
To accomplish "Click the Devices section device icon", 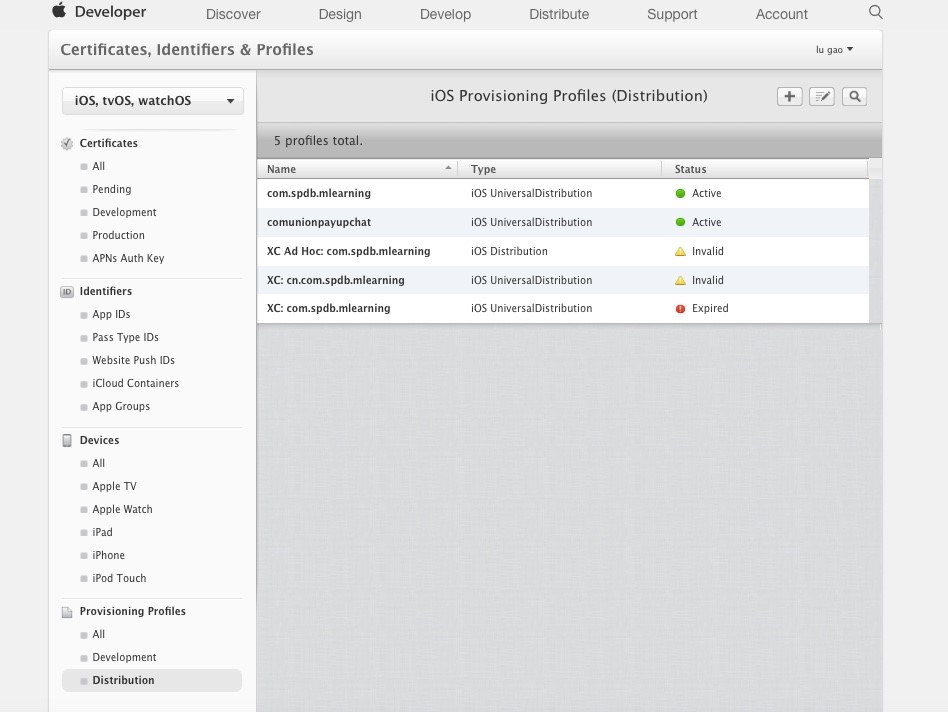I will pyautogui.click(x=67, y=440).
